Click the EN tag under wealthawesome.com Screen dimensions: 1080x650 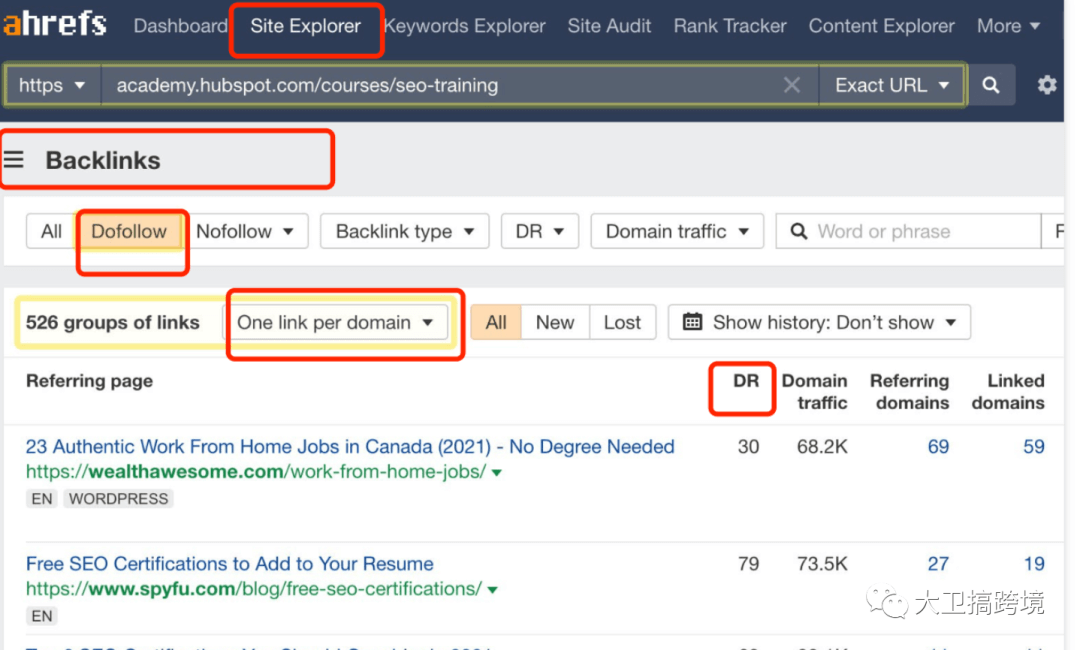pos(42,499)
